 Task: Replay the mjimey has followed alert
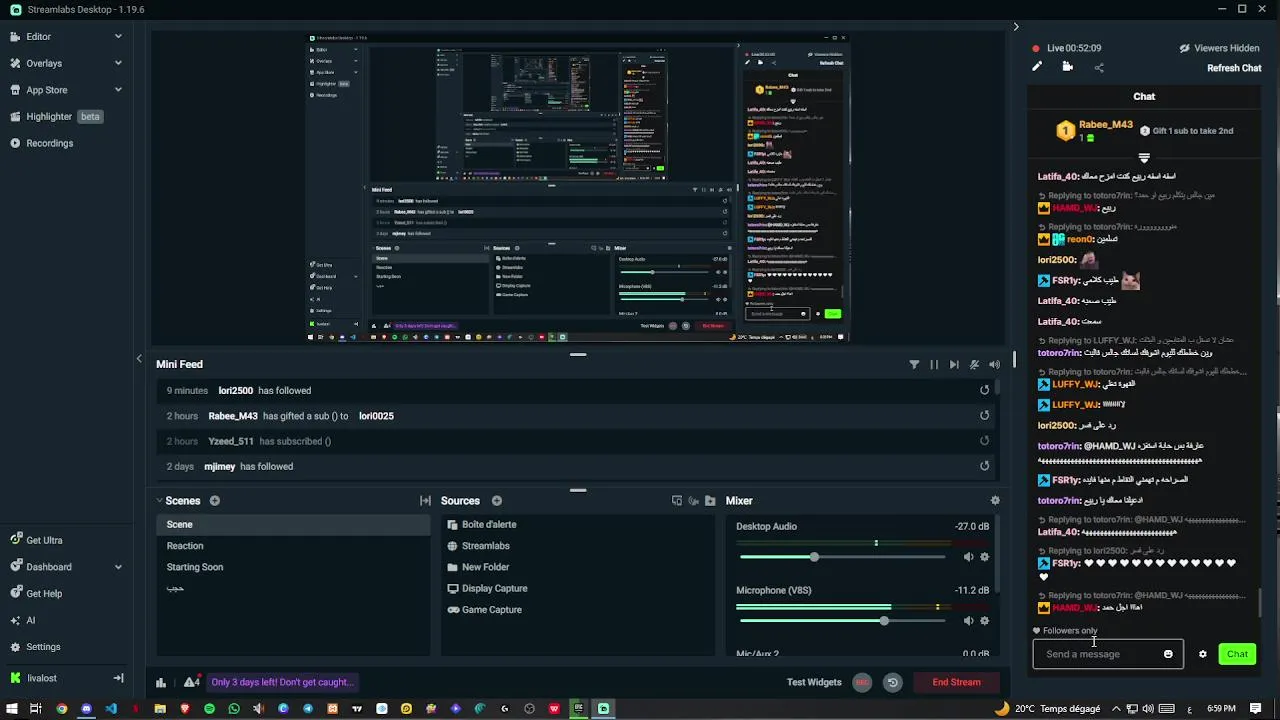(985, 466)
